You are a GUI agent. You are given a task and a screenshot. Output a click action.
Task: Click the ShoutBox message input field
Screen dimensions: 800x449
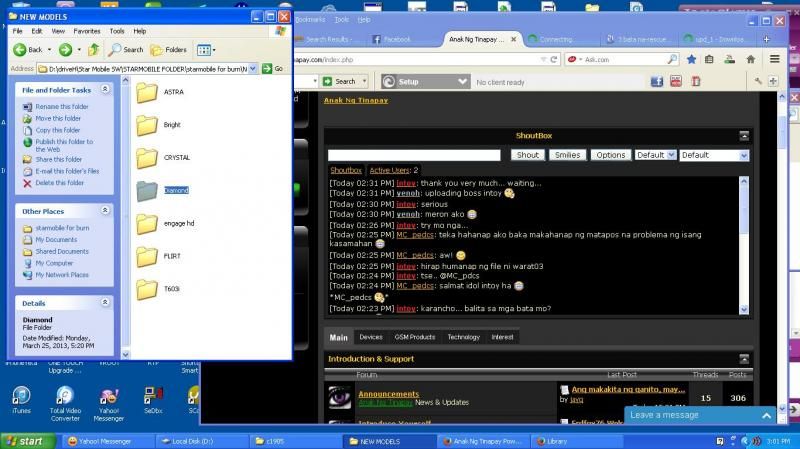414,155
